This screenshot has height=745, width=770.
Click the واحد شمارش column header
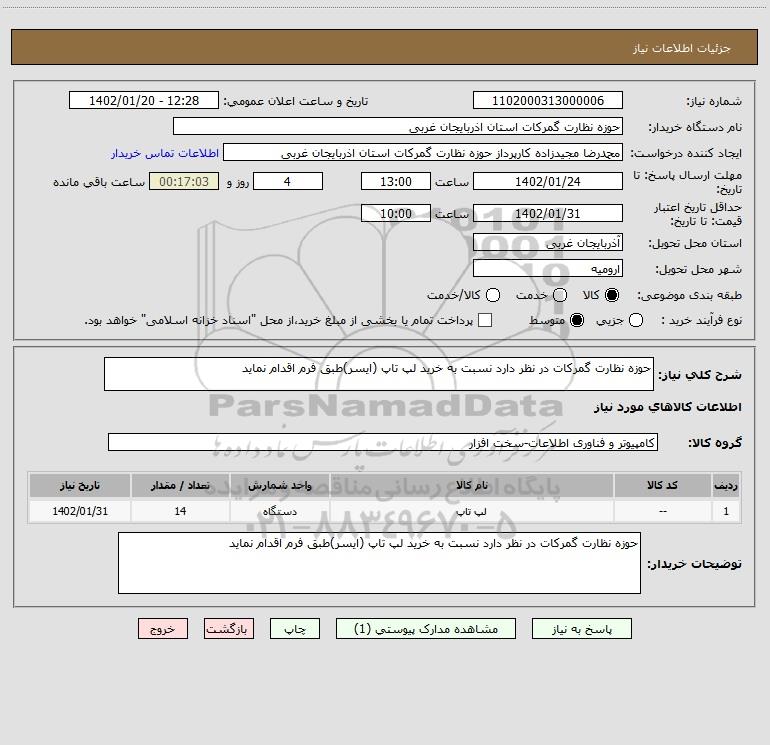279,485
